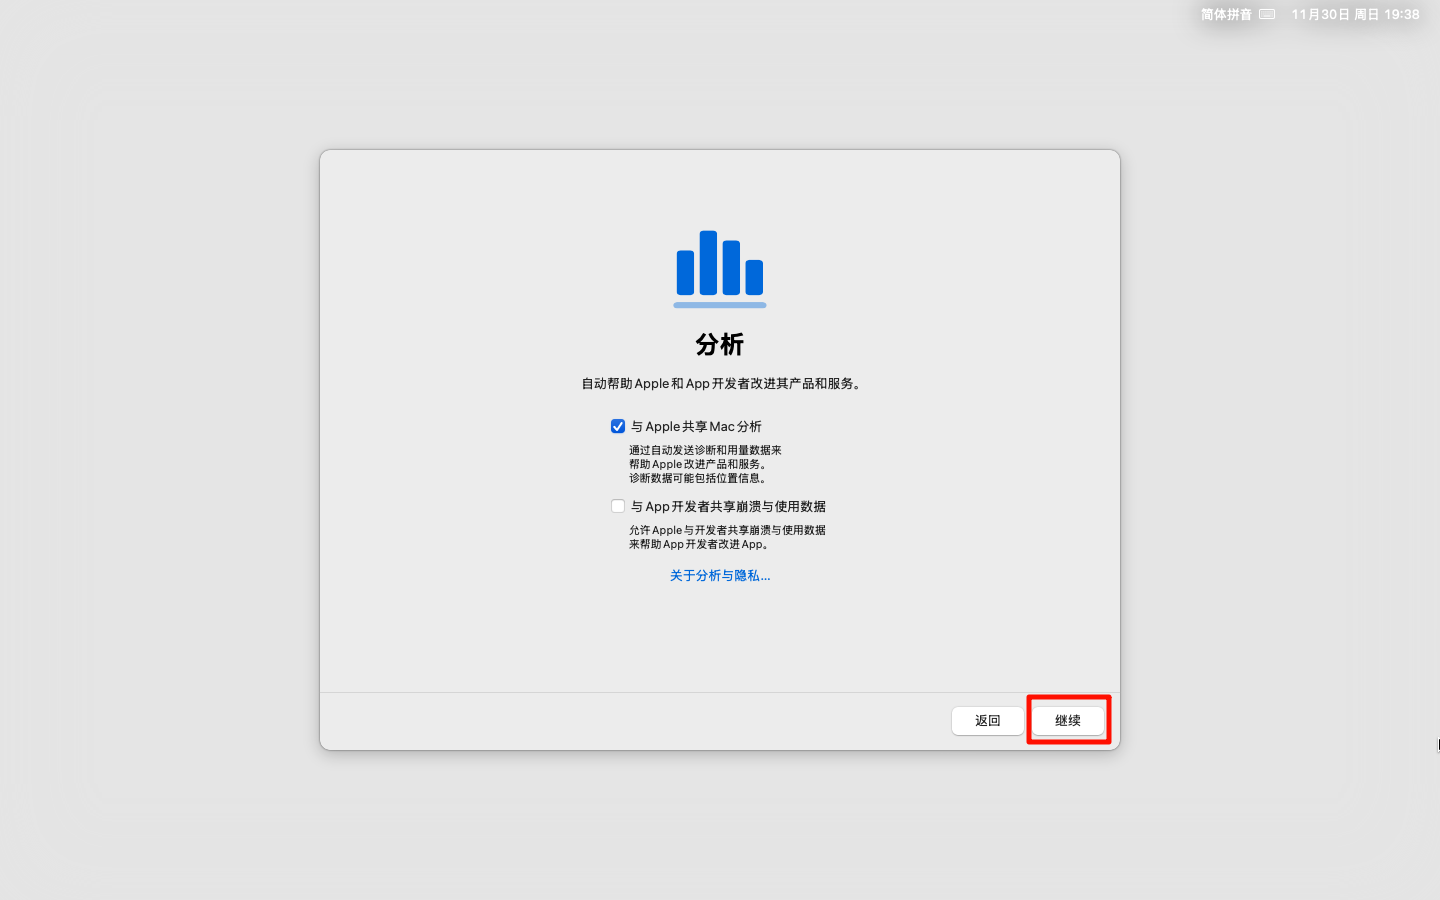This screenshot has height=900, width=1440.
Task: Click the 11月30日 周日 19:38 clock
Action: coord(1355,14)
